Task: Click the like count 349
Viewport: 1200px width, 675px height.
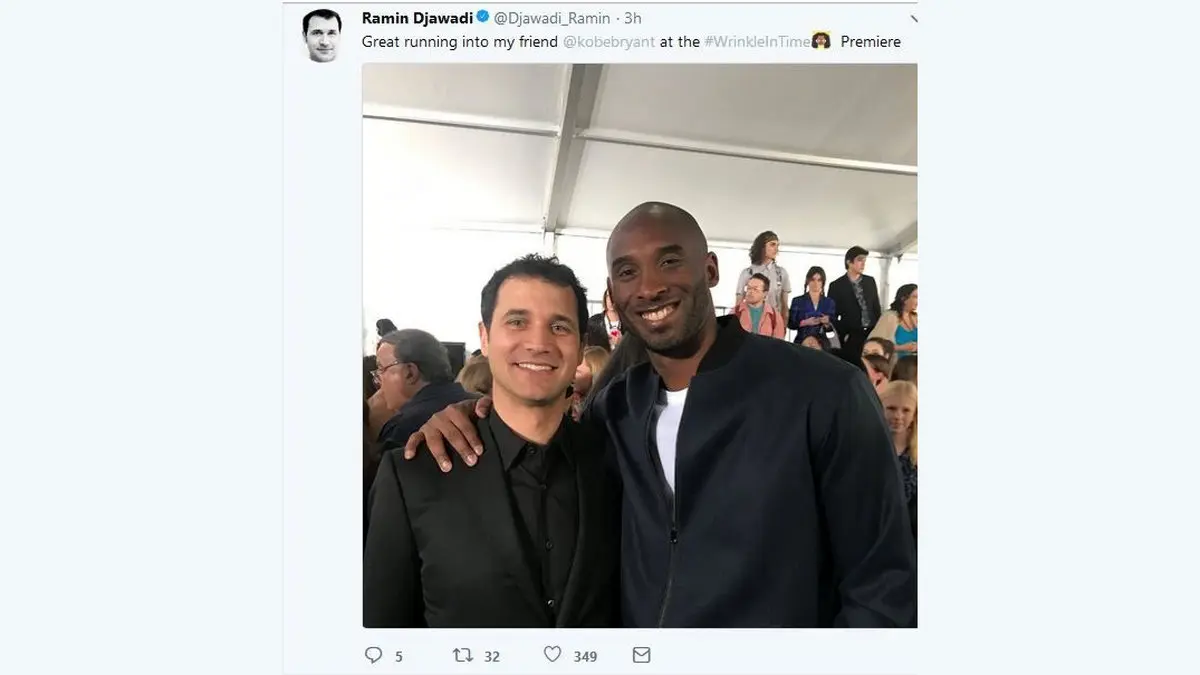Action: 585,656
